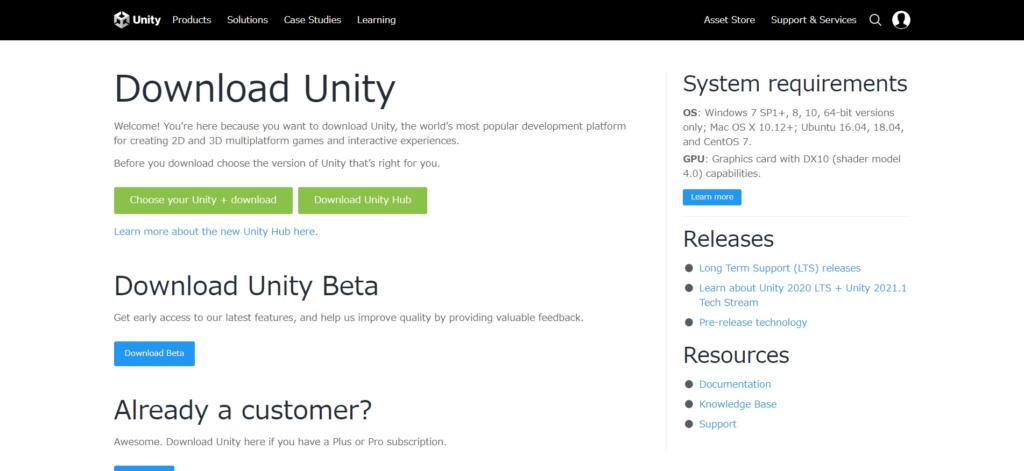Click the Unity logo in header
This screenshot has width=1024, height=471.
click(x=137, y=20)
